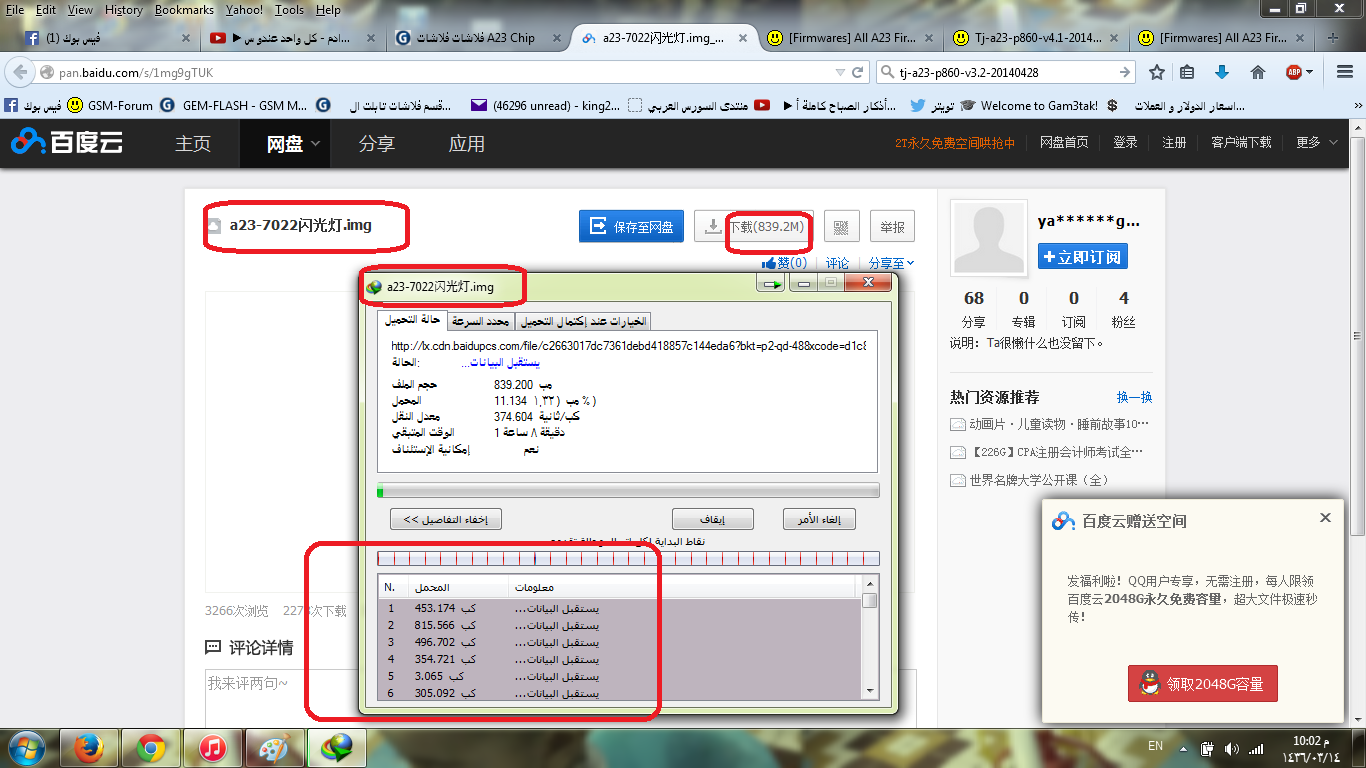
Task: Click the IDM dialog minimize-to-tray arrow icon
Action: (772, 285)
